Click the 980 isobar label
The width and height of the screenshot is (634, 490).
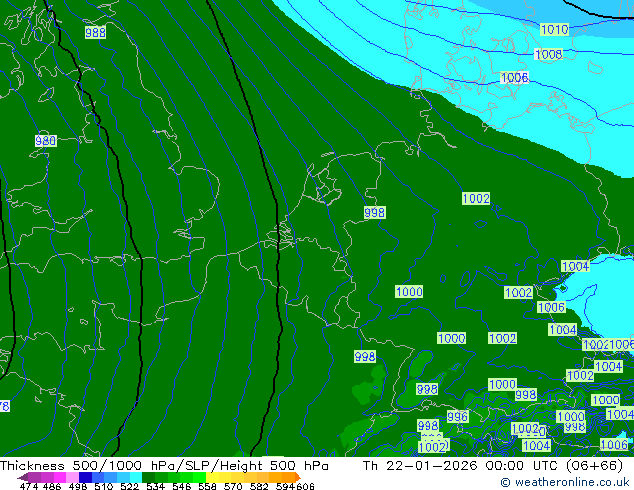click(x=45, y=141)
